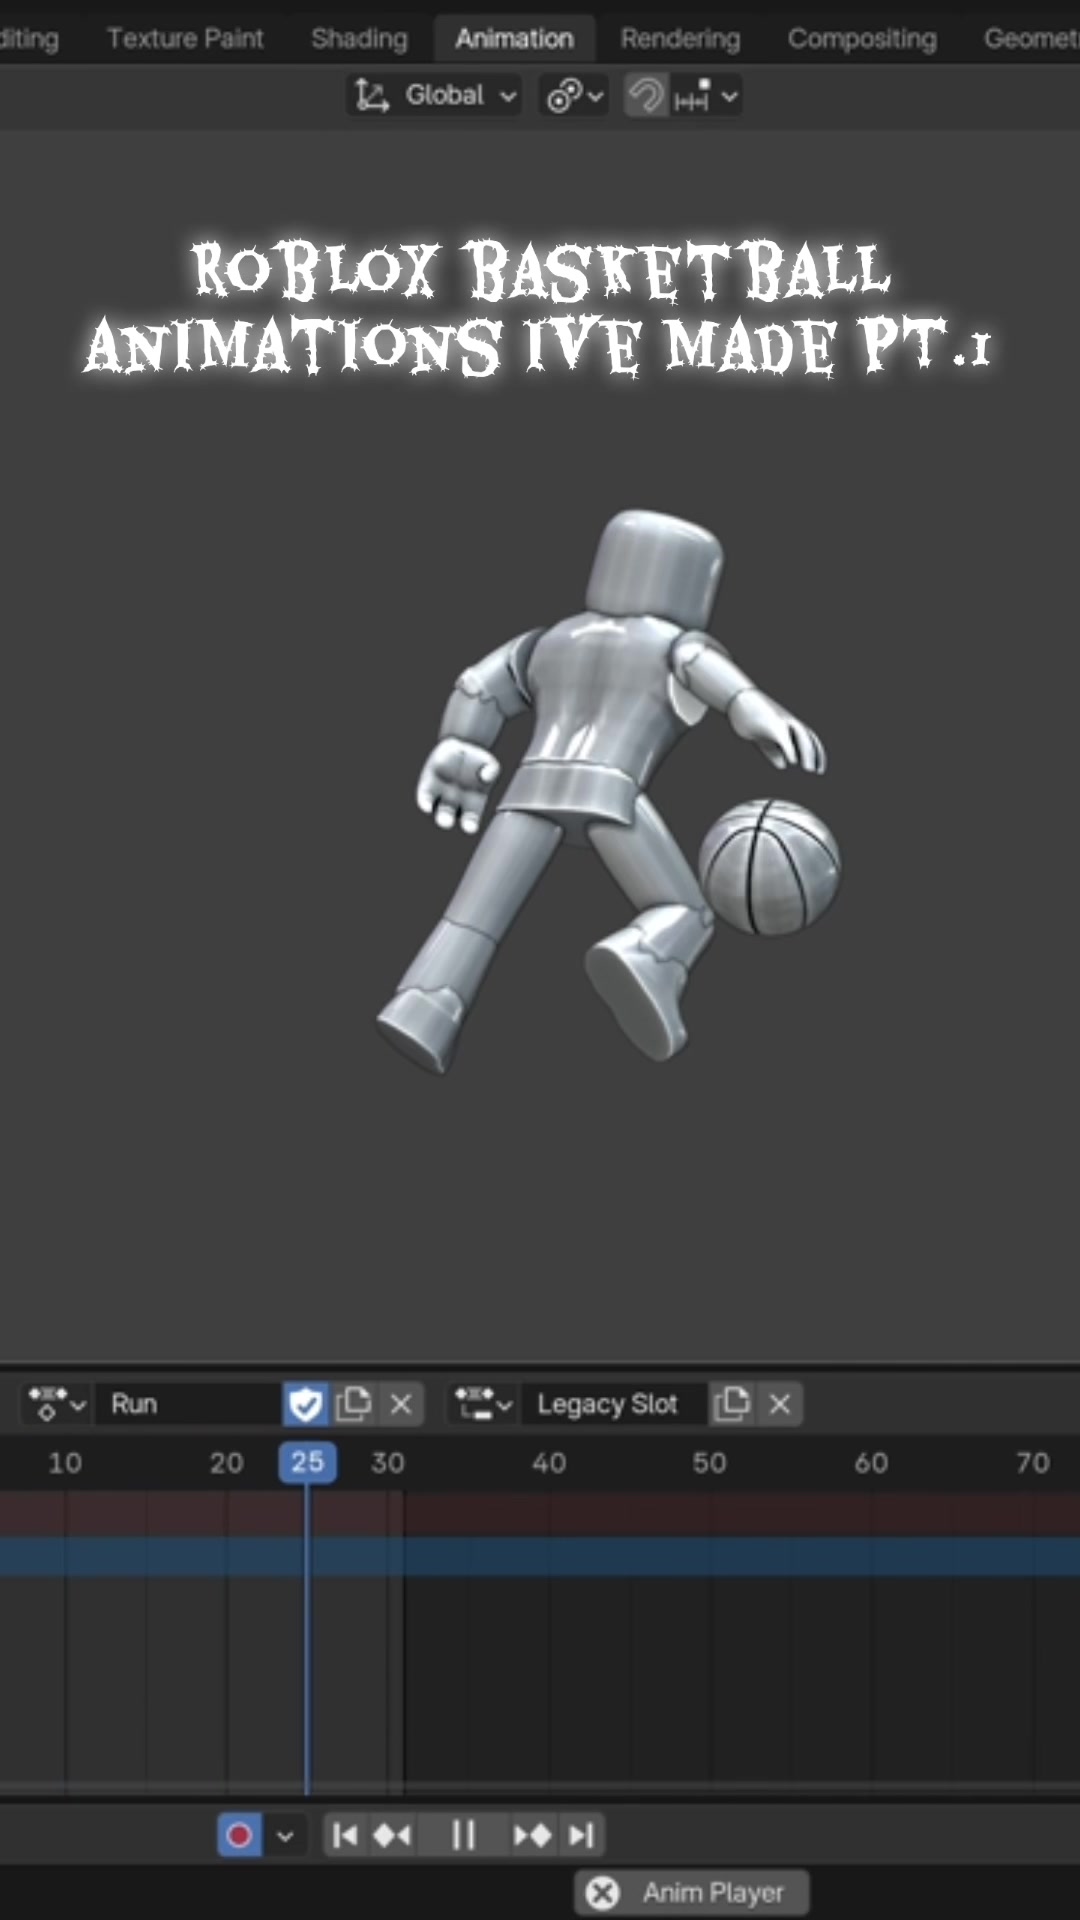Cancel the Anim Player
1080x1920 pixels.
[603, 1892]
